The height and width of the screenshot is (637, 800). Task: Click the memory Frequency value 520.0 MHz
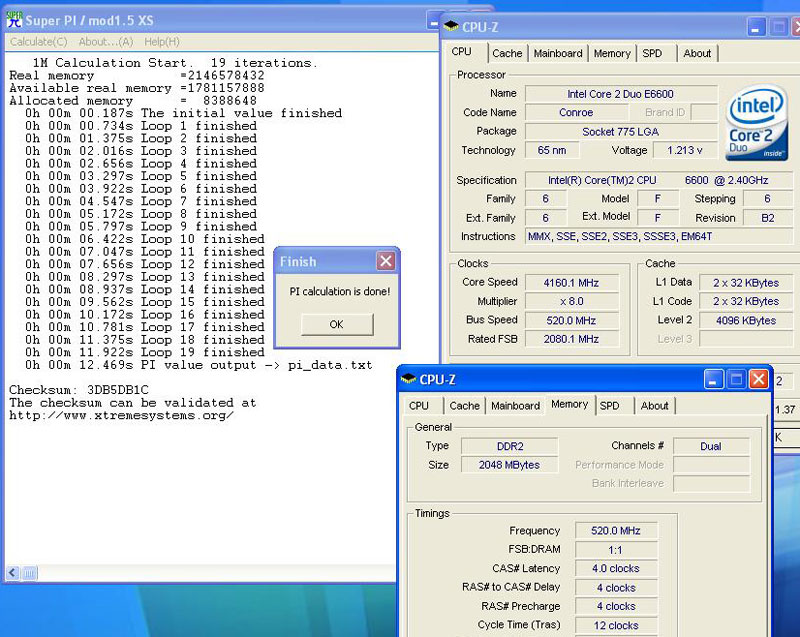tap(616, 530)
